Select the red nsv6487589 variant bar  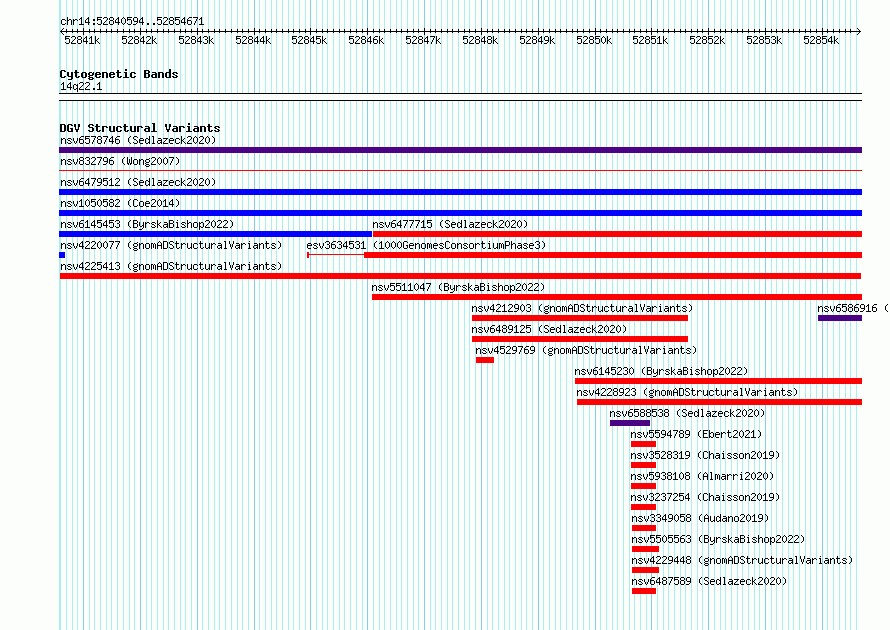point(644,591)
